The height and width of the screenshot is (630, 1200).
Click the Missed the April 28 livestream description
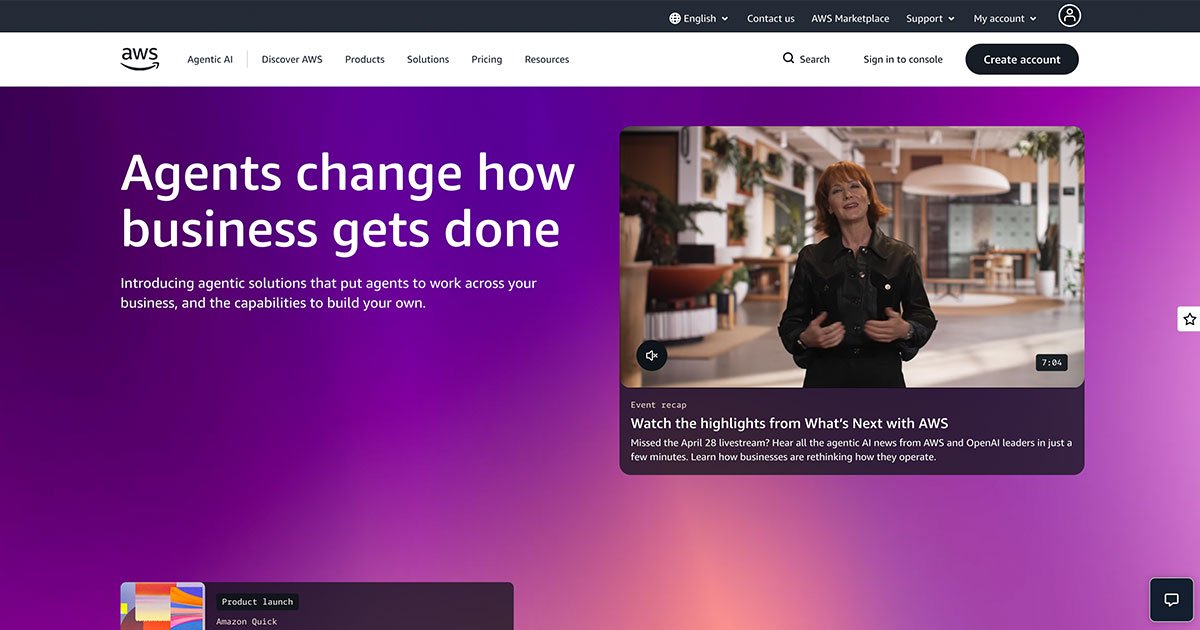tap(851, 450)
